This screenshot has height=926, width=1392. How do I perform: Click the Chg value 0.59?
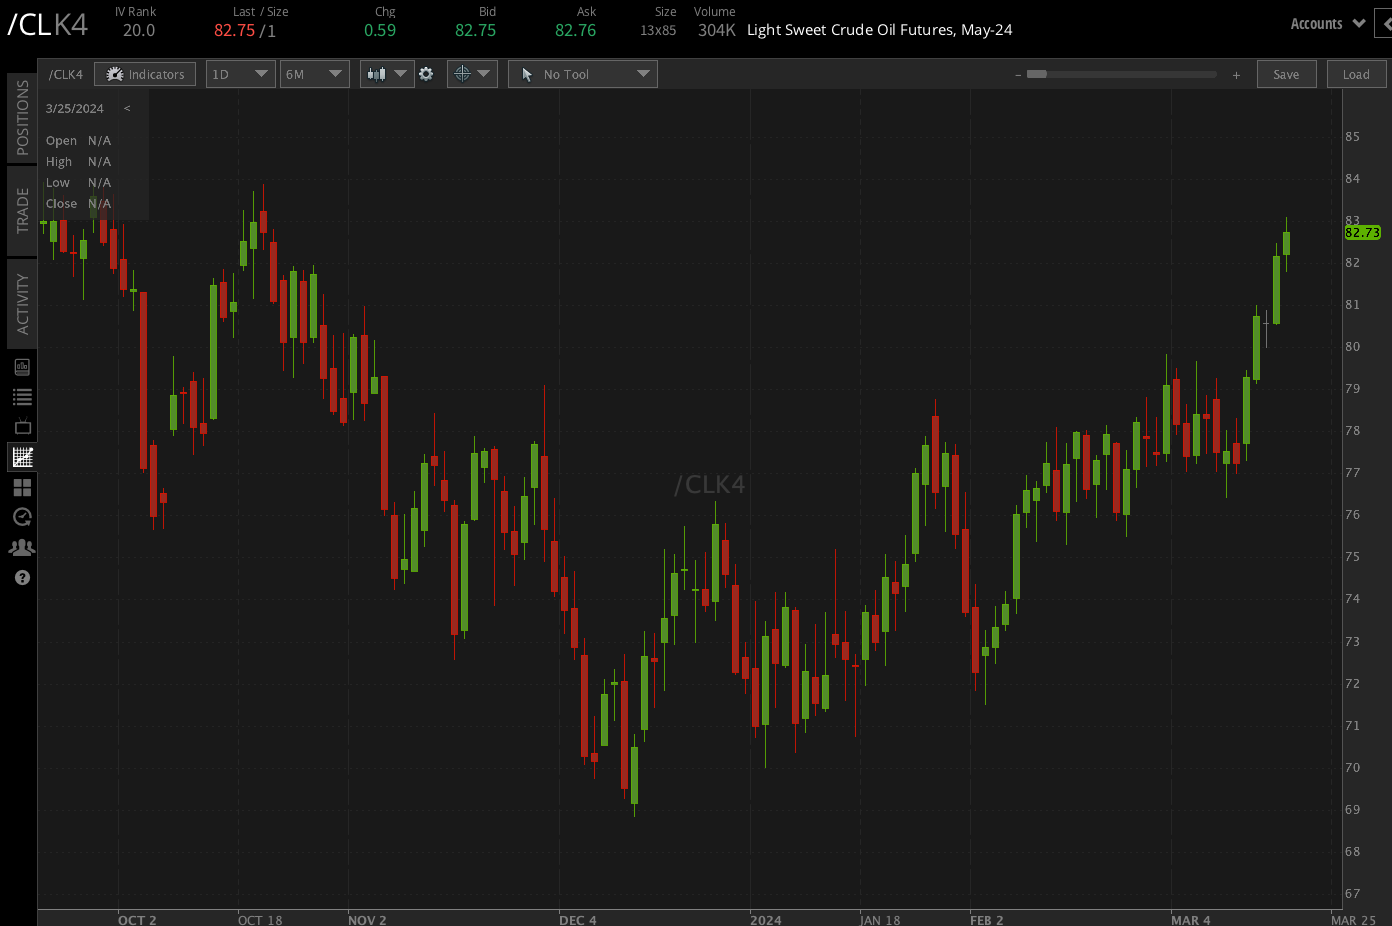click(x=380, y=30)
